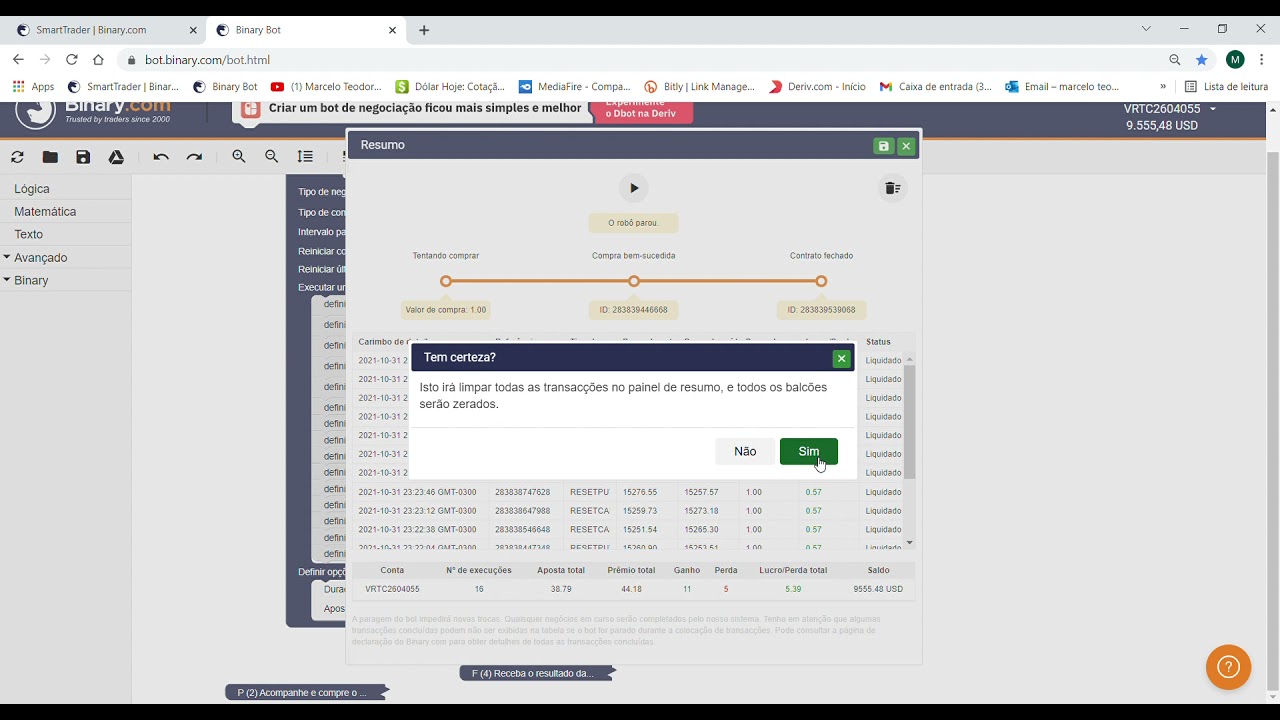Open the MediaFire bookmark
Image resolution: width=1280 pixels, height=720 pixels.
(x=575, y=87)
